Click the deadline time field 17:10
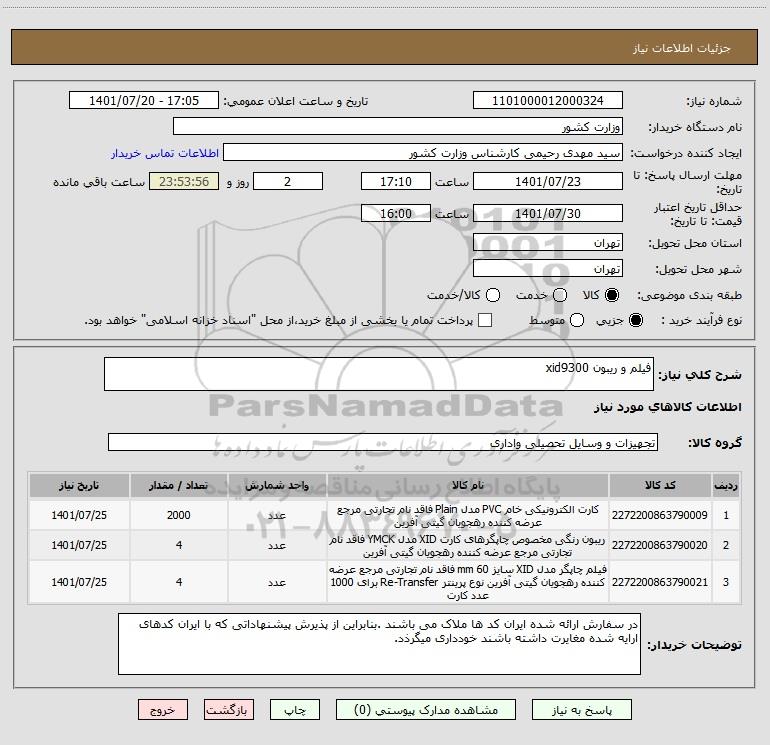 (396, 181)
